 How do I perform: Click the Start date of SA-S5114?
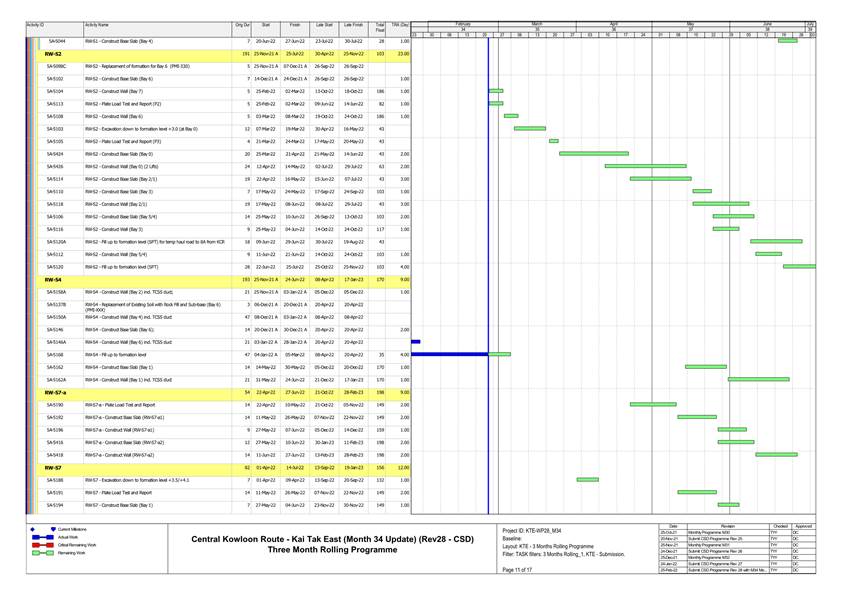coord(265,179)
